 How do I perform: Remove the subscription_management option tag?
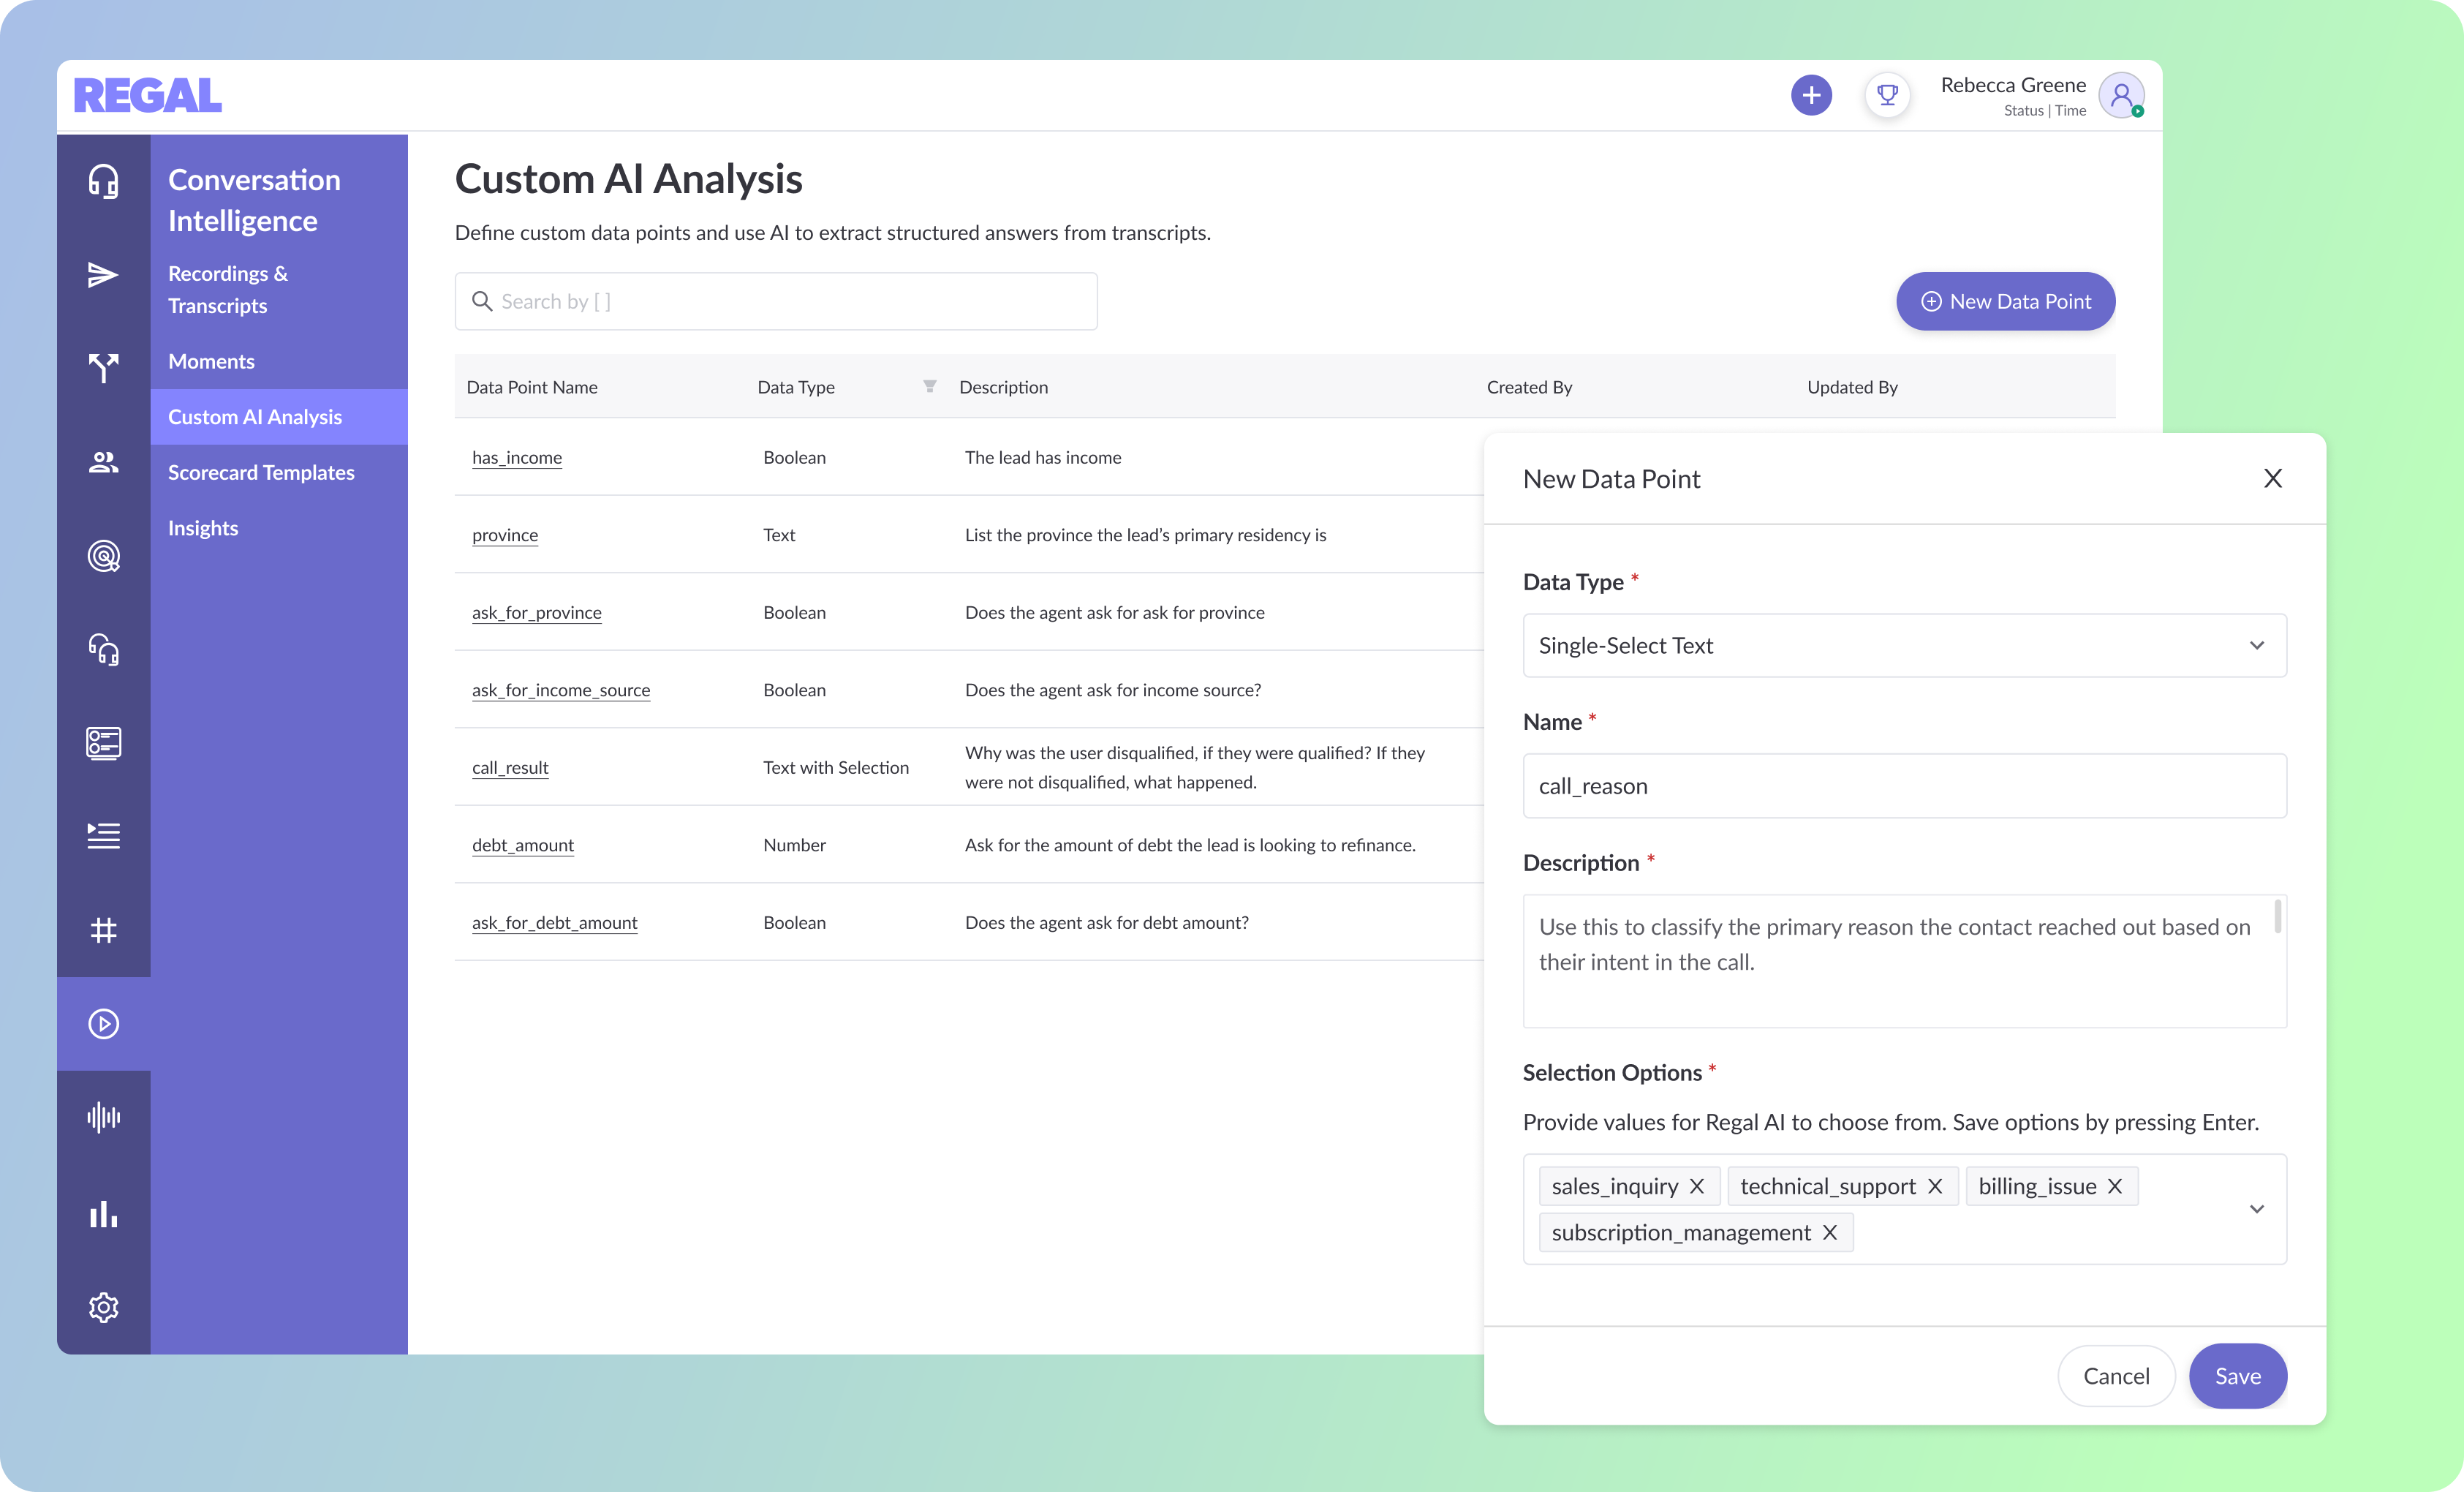pyautogui.click(x=1829, y=1233)
